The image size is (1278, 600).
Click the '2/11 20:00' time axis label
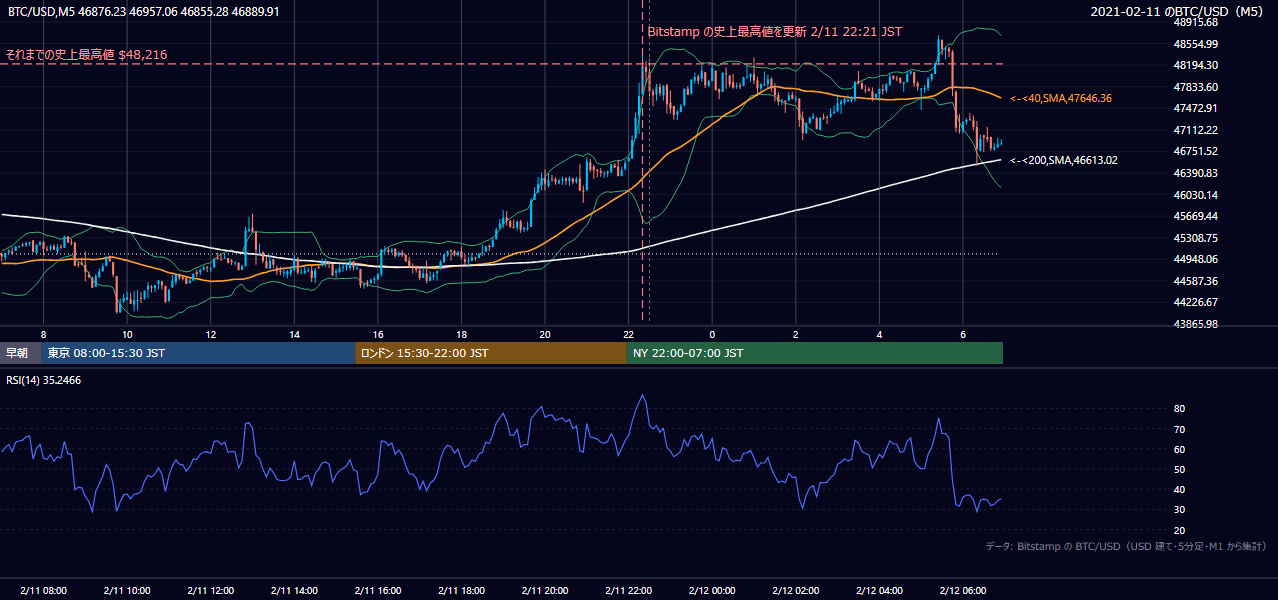(544, 590)
